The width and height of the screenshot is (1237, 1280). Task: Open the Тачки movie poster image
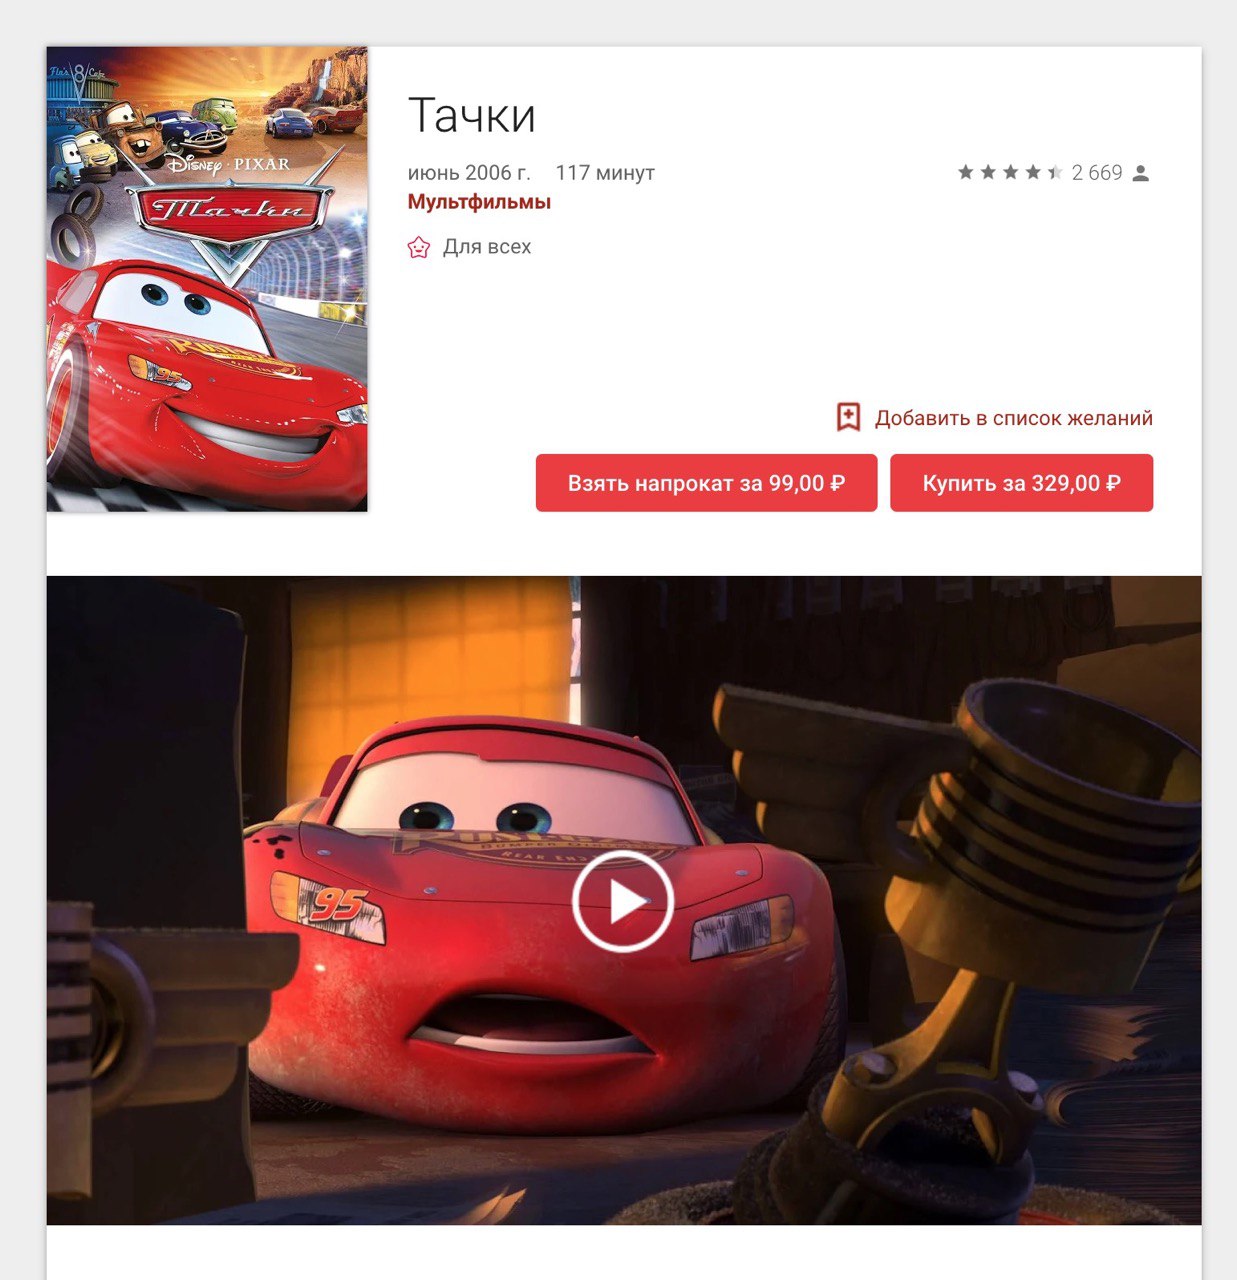pyautogui.click(x=207, y=279)
